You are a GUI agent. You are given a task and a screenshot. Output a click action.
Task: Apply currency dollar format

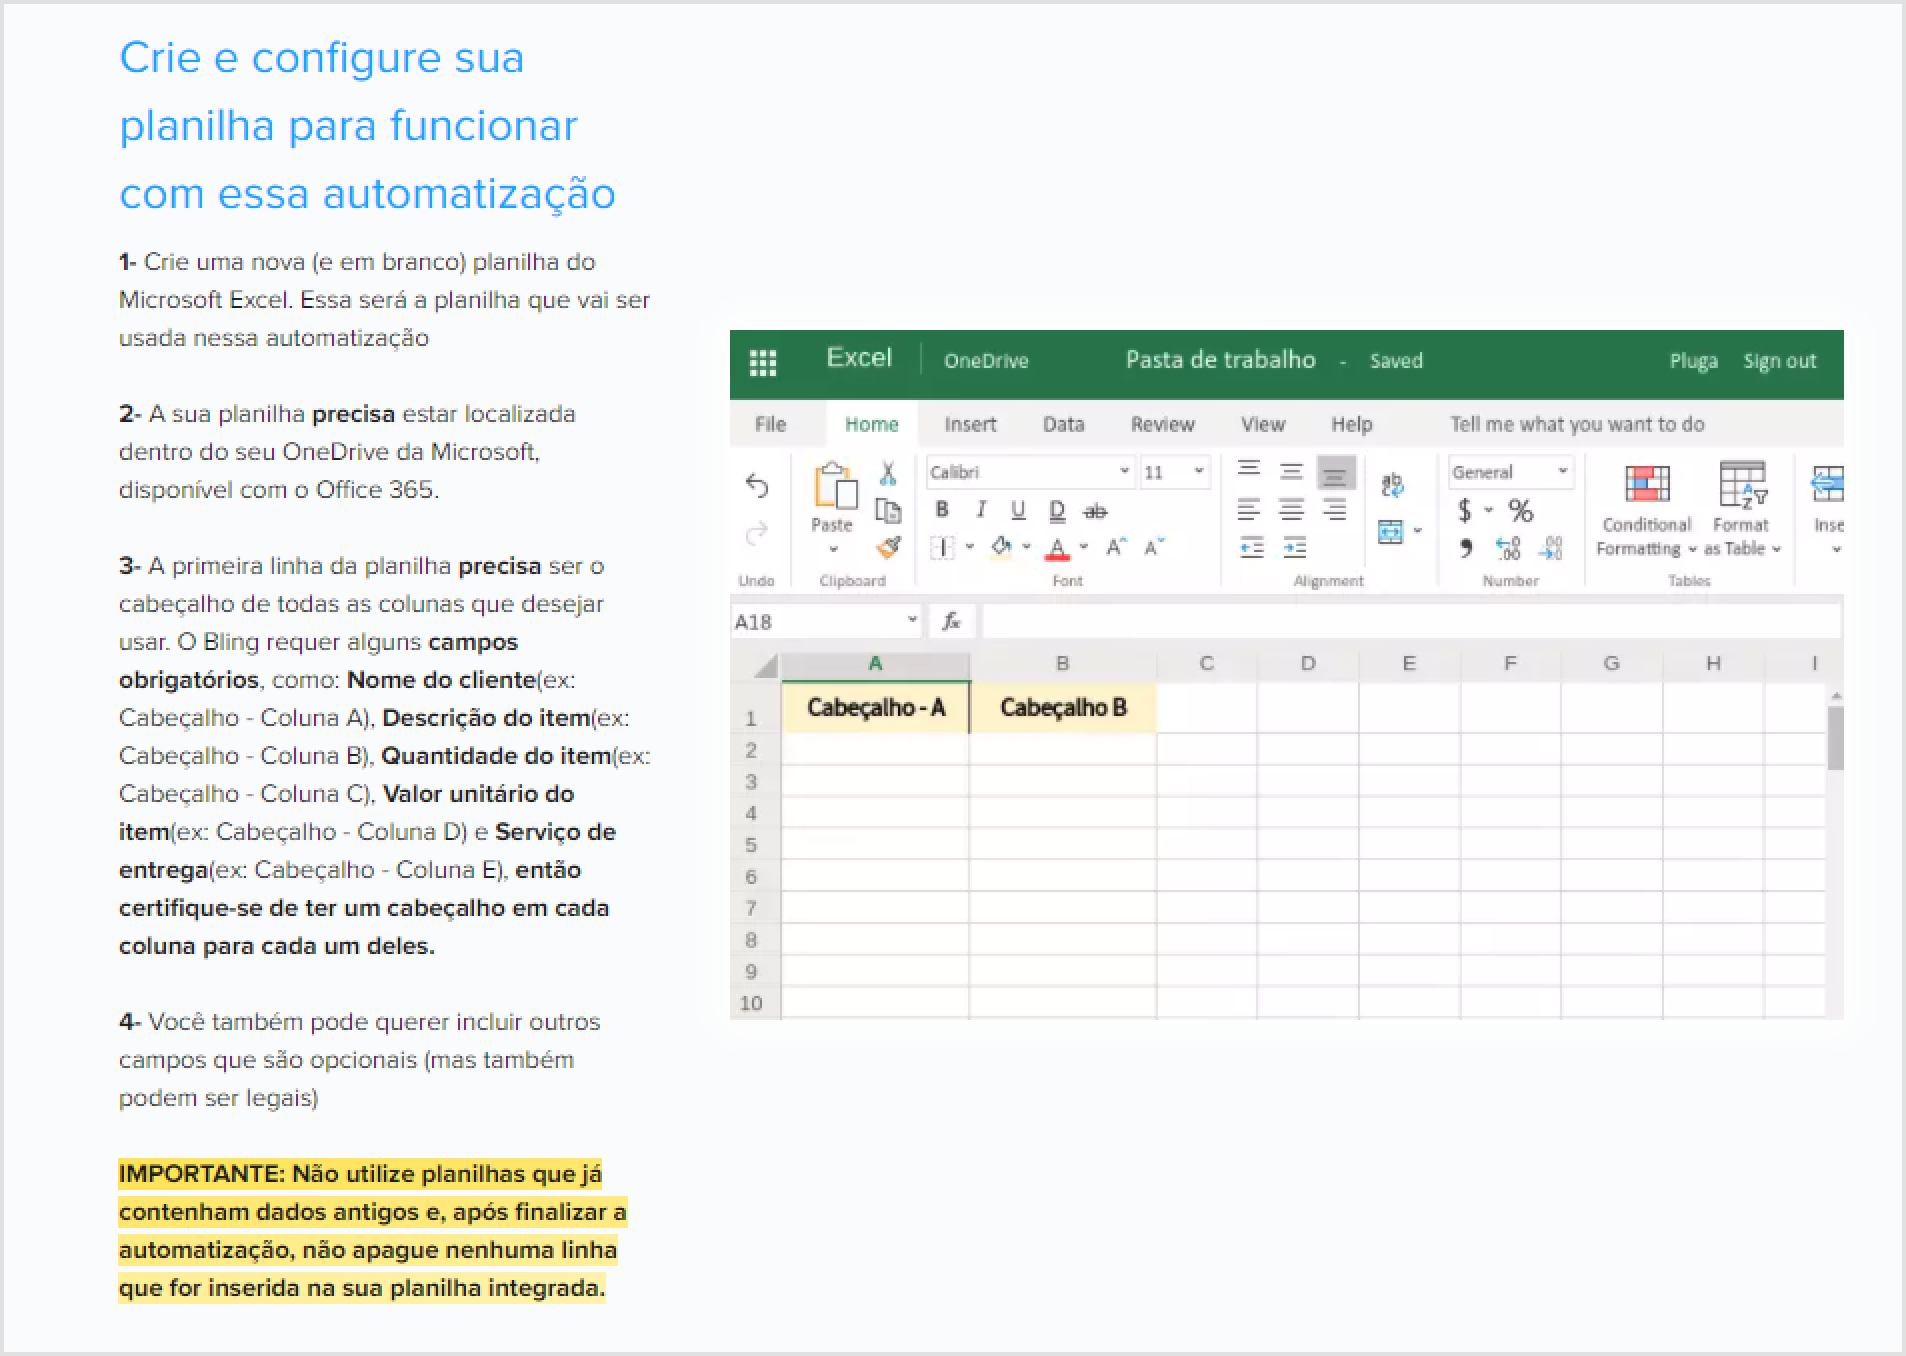pyautogui.click(x=1465, y=510)
